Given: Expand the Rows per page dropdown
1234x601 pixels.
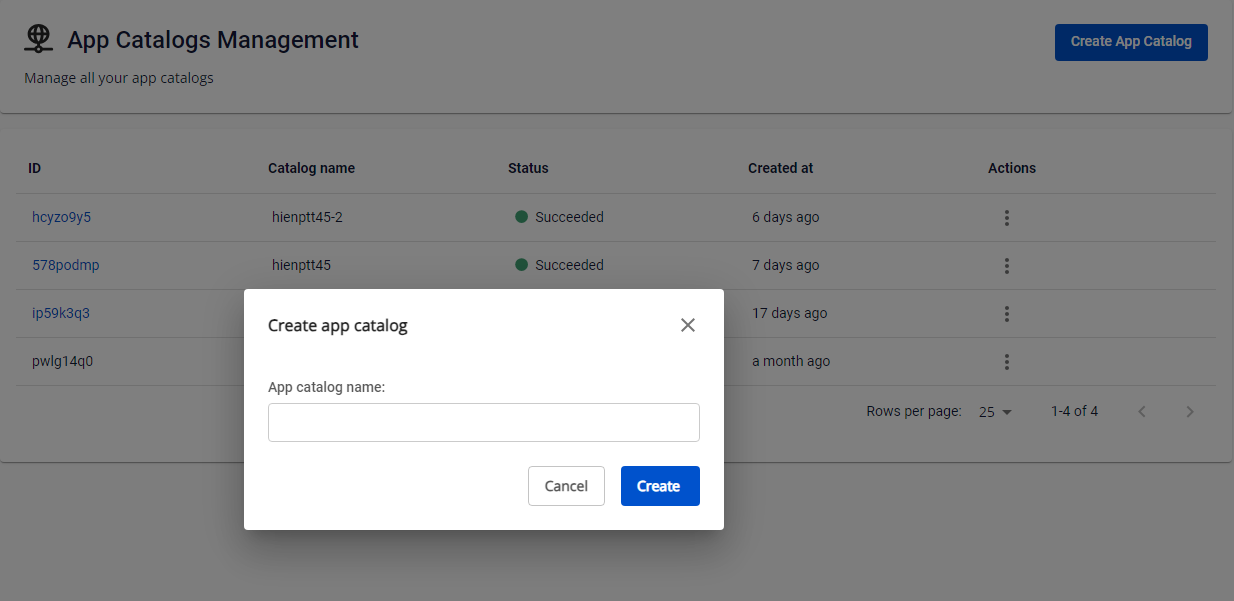Looking at the screenshot, I should tap(995, 412).
